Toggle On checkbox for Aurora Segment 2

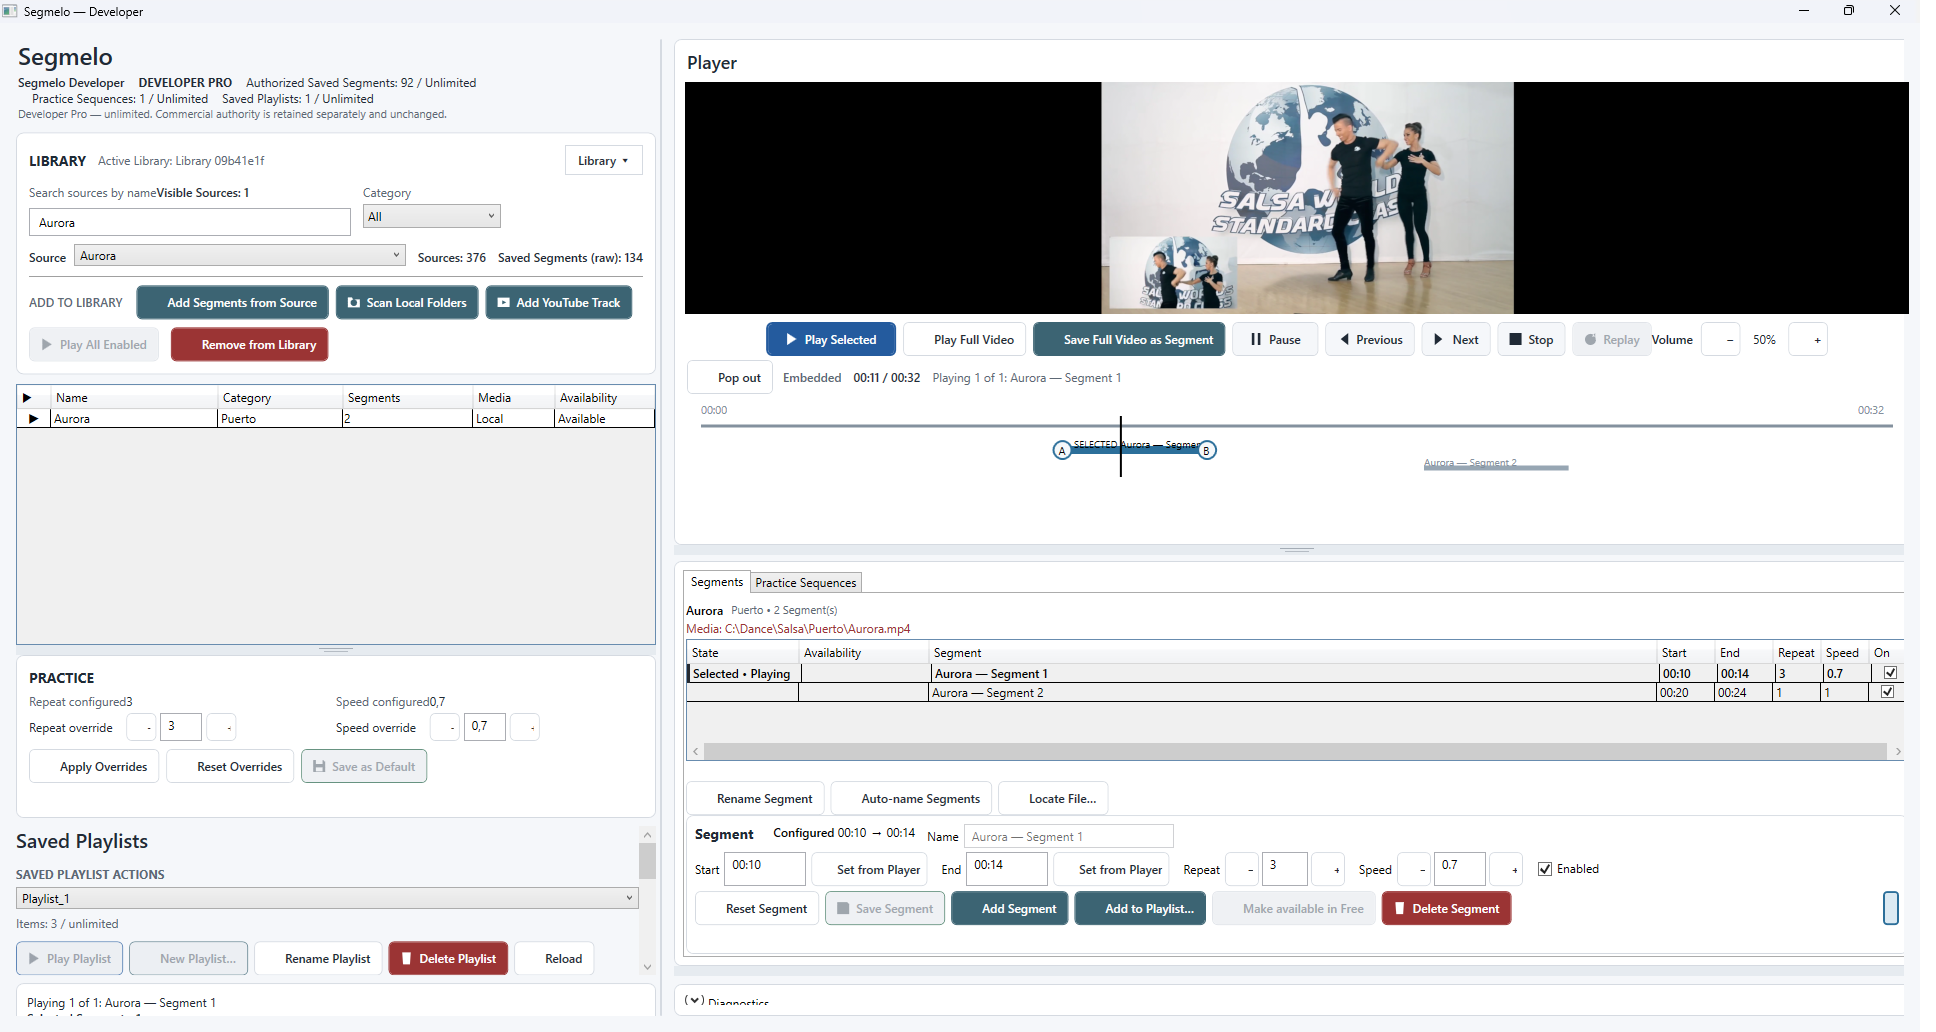[1887, 692]
